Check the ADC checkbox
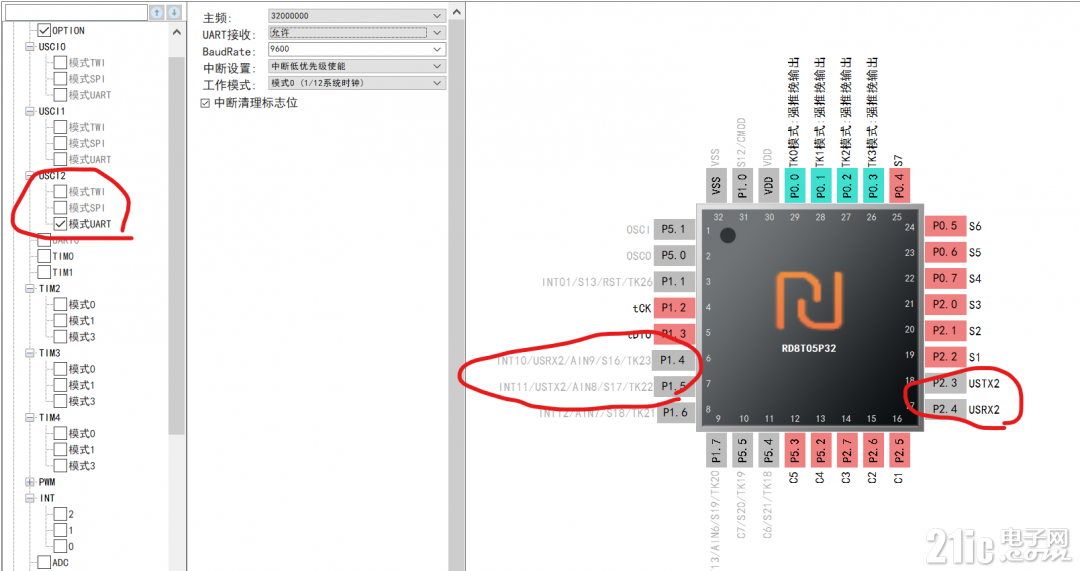The width and height of the screenshot is (1080, 571). pyautogui.click(x=44, y=563)
